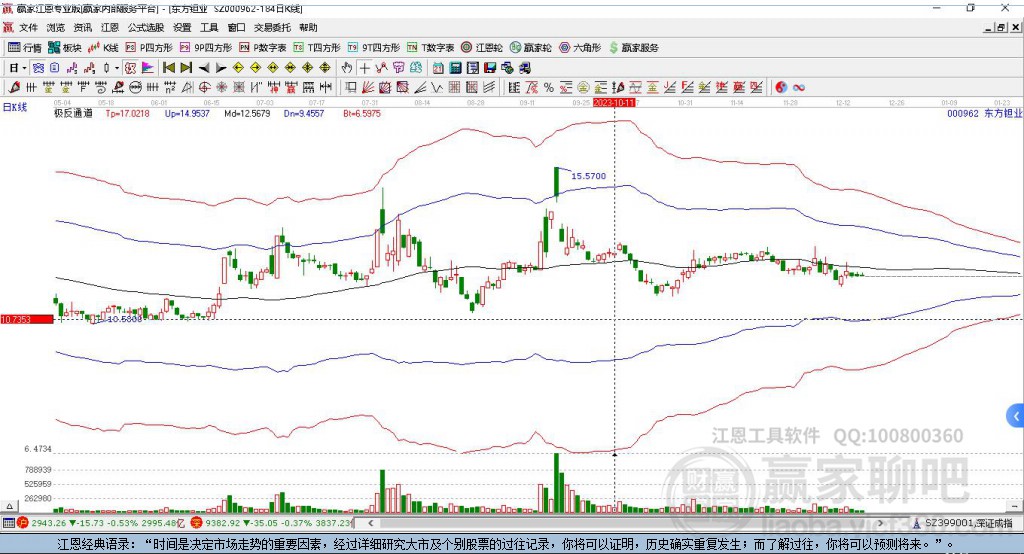
Task: Click the Up=14.9537 value
Action: click(187, 113)
